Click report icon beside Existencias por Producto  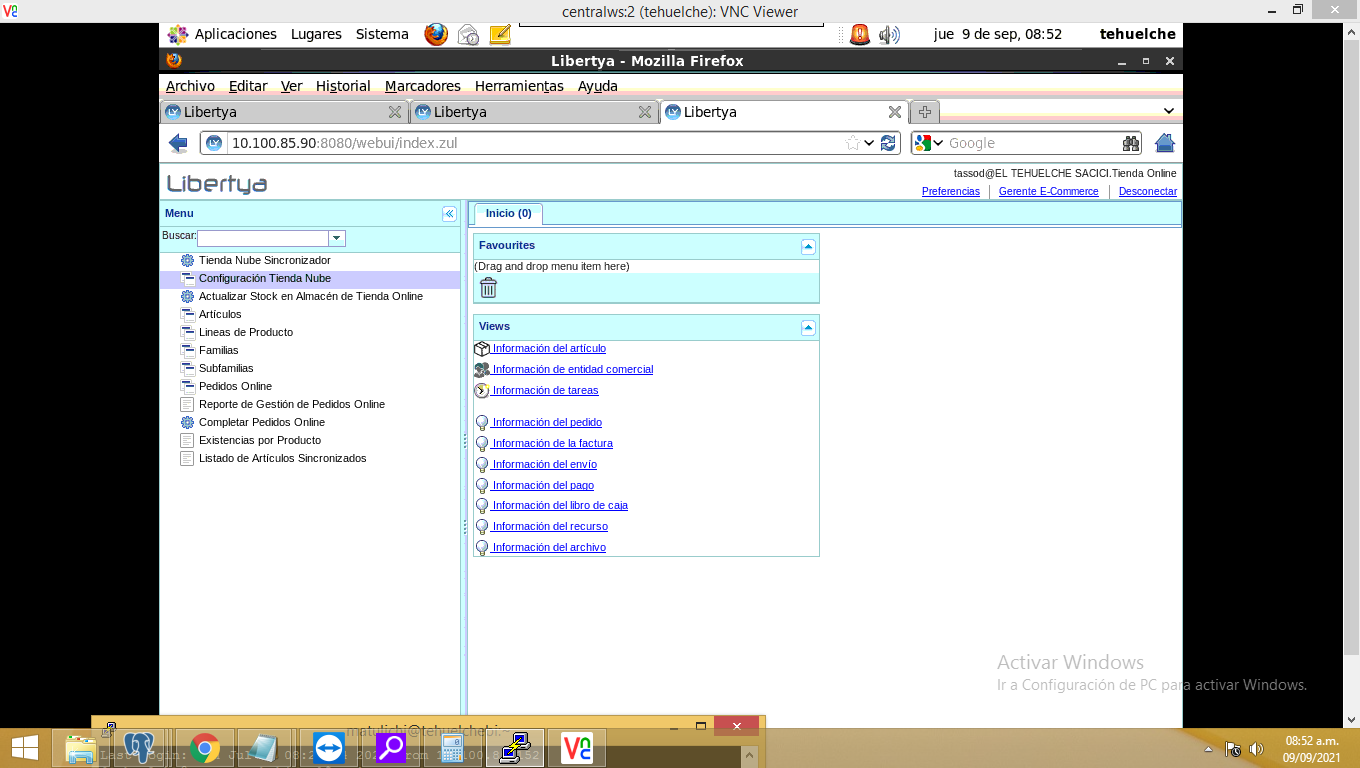pyautogui.click(x=187, y=440)
